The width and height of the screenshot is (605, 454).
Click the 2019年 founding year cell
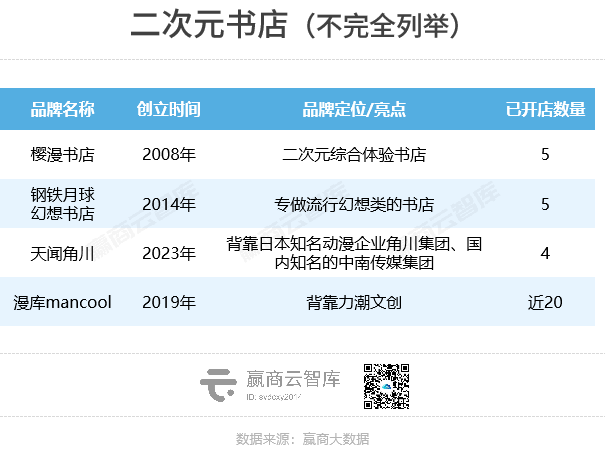pyautogui.click(x=169, y=301)
